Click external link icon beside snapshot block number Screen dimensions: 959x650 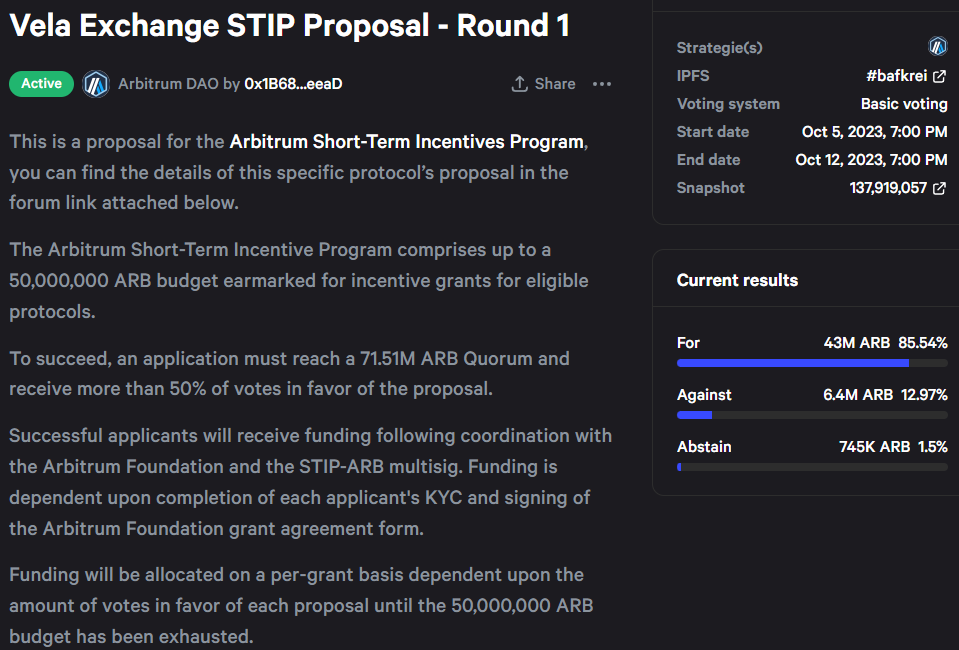click(939, 188)
